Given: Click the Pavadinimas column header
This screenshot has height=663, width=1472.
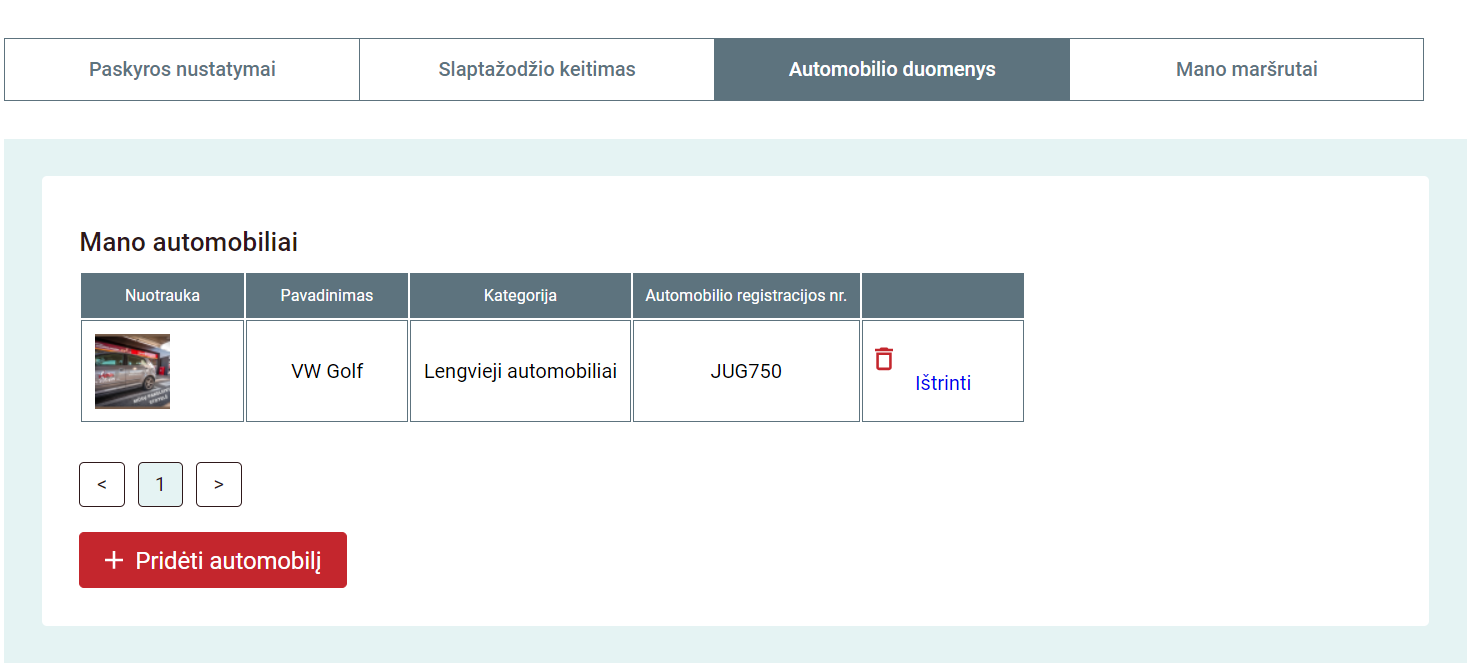Looking at the screenshot, I should pos(327,296).
